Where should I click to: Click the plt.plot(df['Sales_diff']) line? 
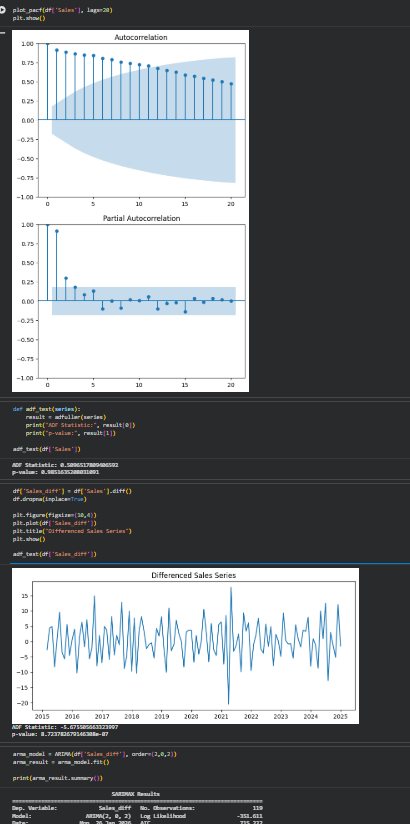(x=55, y=522)
